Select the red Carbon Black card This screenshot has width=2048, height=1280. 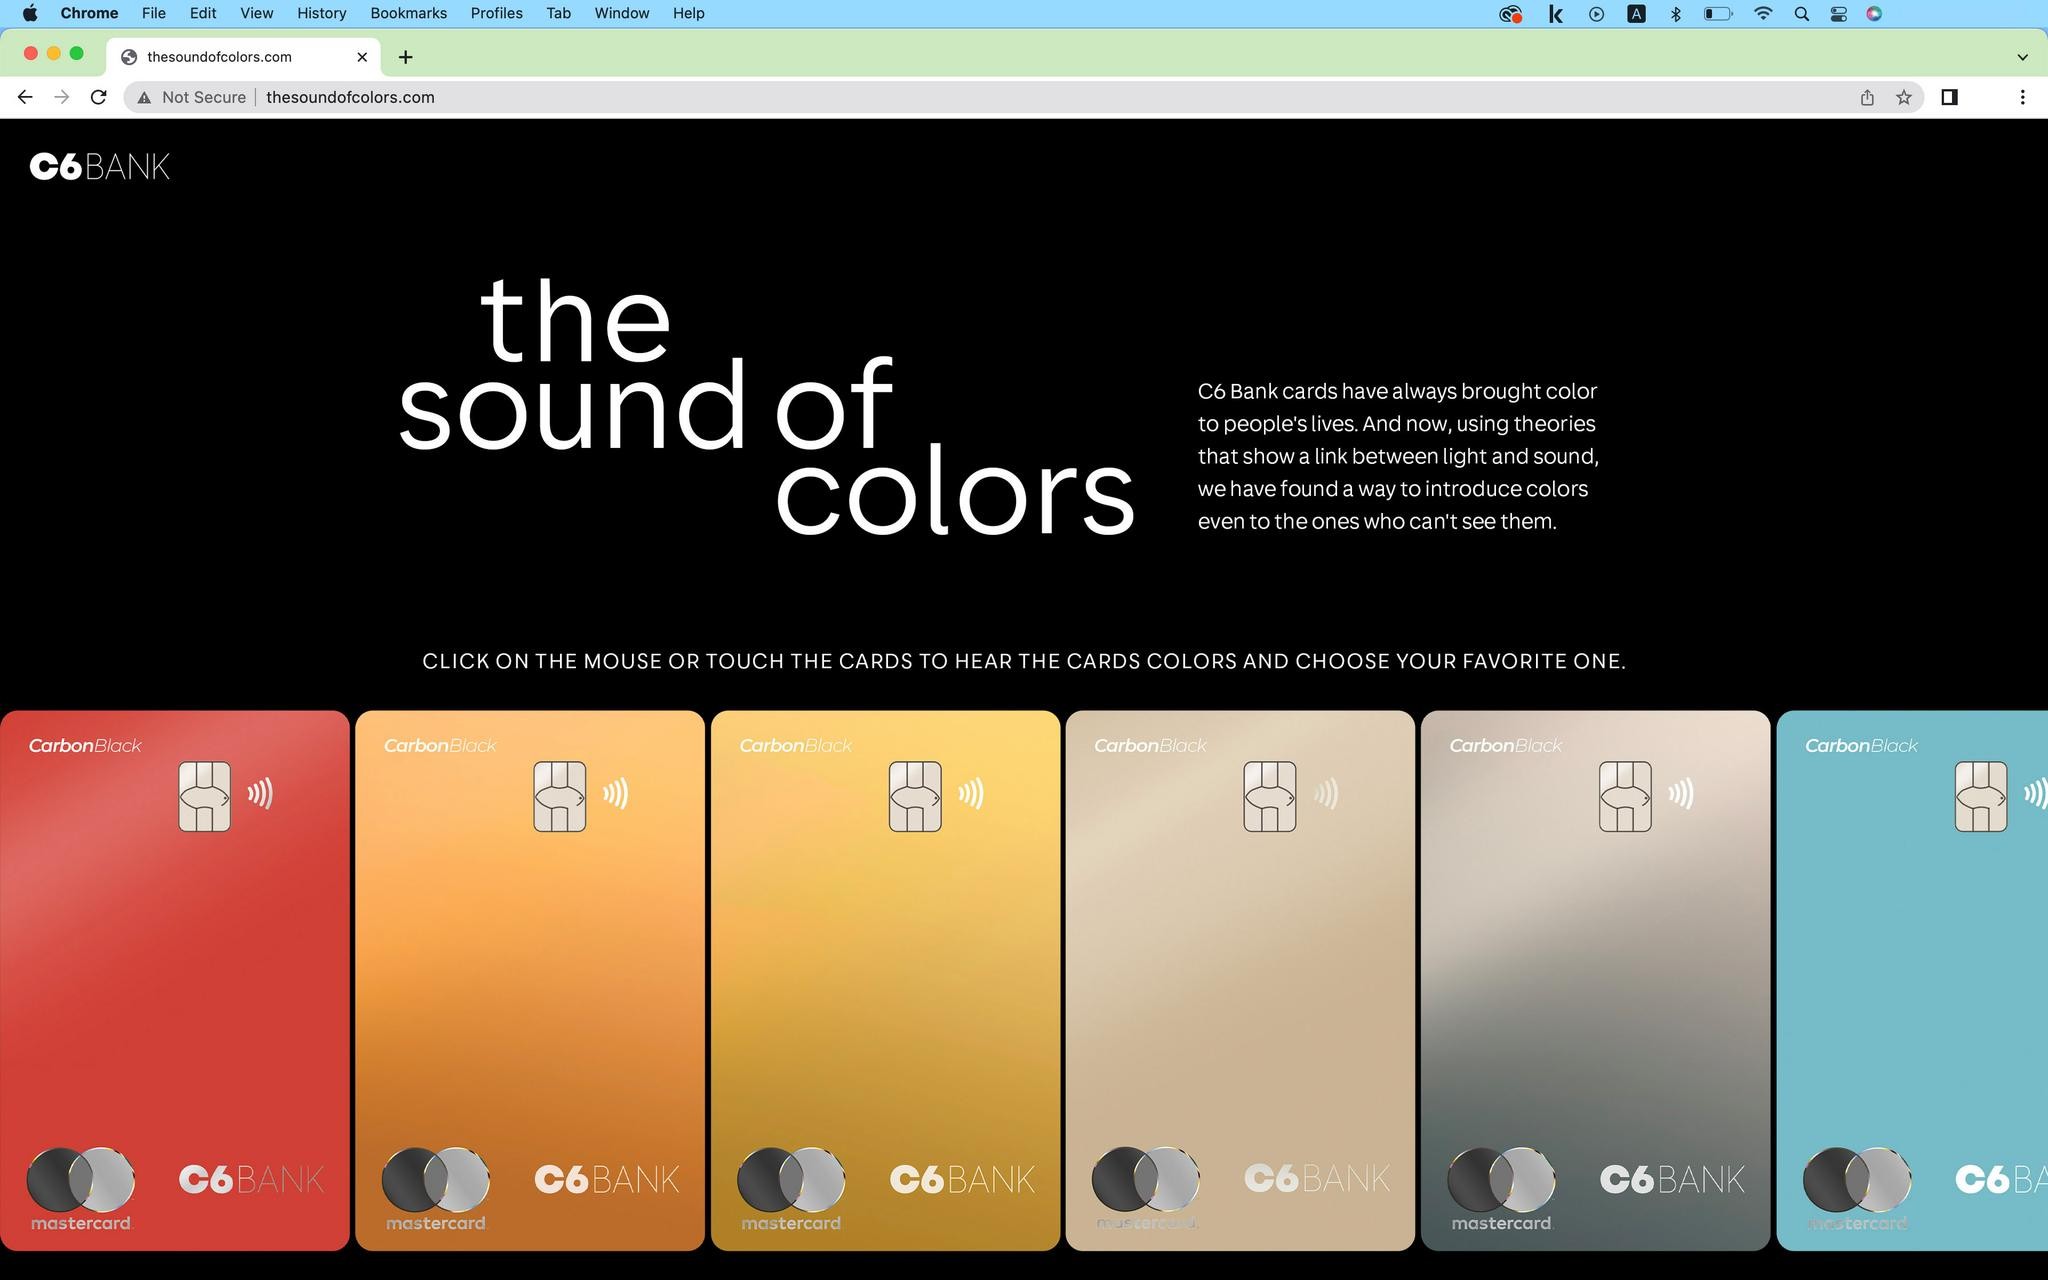(175, 980)
